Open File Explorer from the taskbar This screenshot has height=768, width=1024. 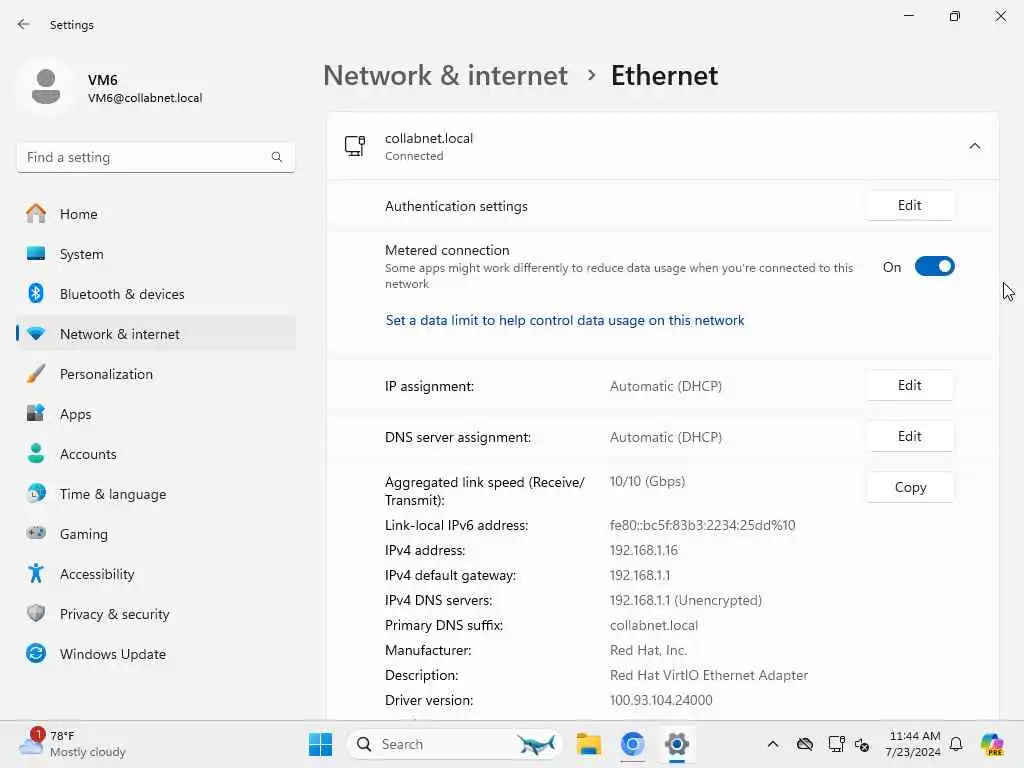588,744
